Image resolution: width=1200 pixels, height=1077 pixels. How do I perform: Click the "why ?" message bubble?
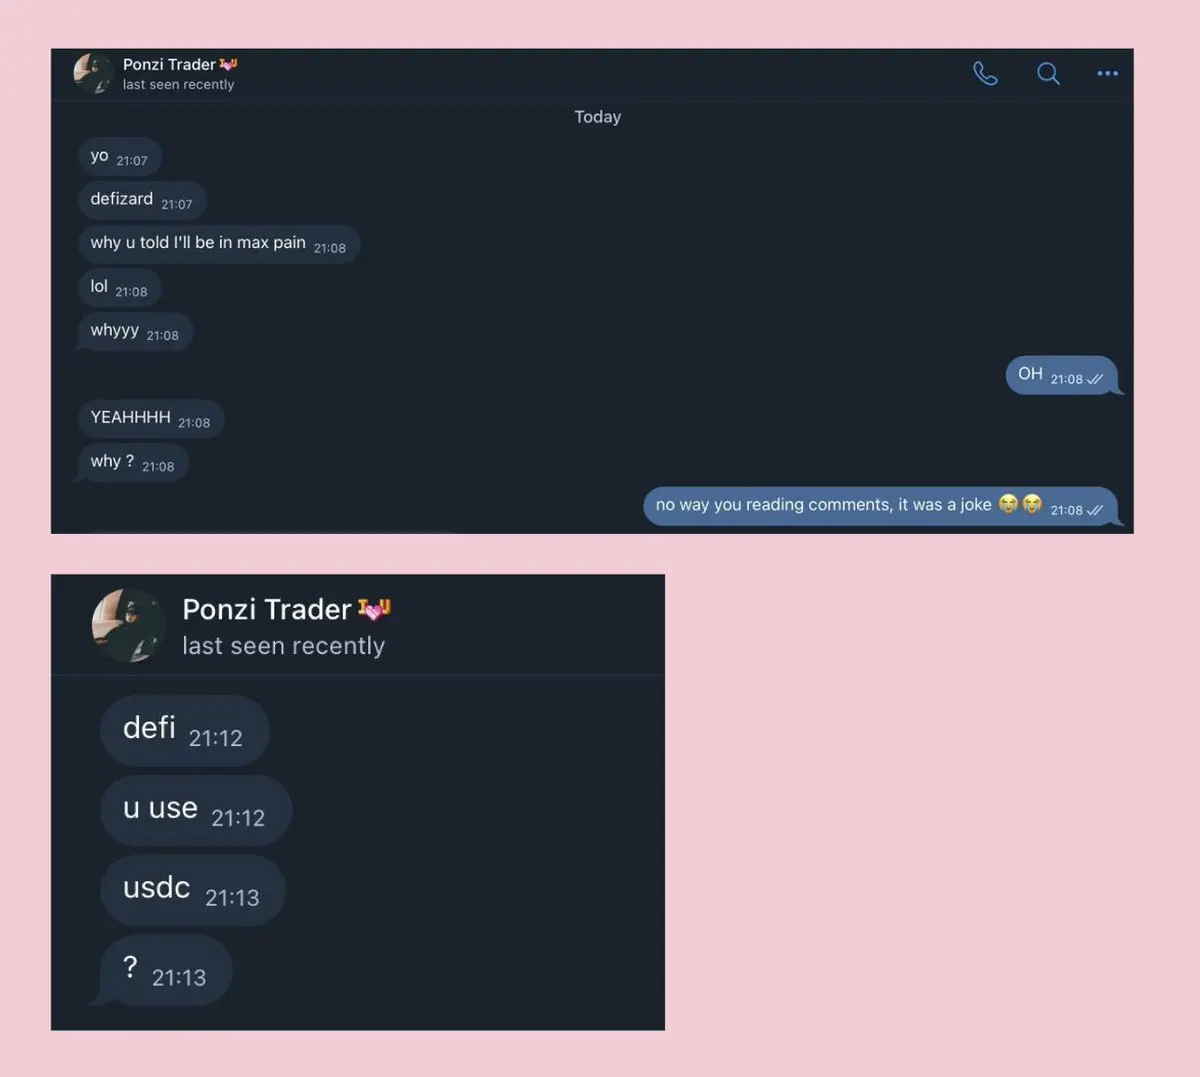(x=131, y=463)
